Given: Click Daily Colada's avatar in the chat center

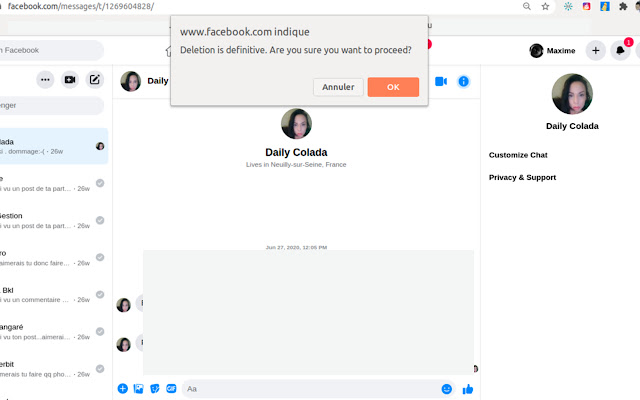Looking at the screenshot, I should pyautogui.click(x=296, y=124).
